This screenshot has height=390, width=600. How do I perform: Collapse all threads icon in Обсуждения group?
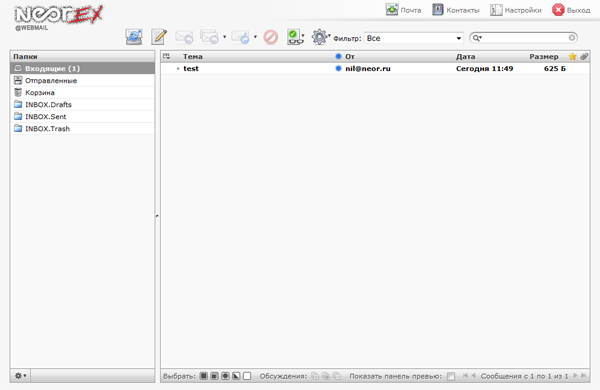coord(337,376)
